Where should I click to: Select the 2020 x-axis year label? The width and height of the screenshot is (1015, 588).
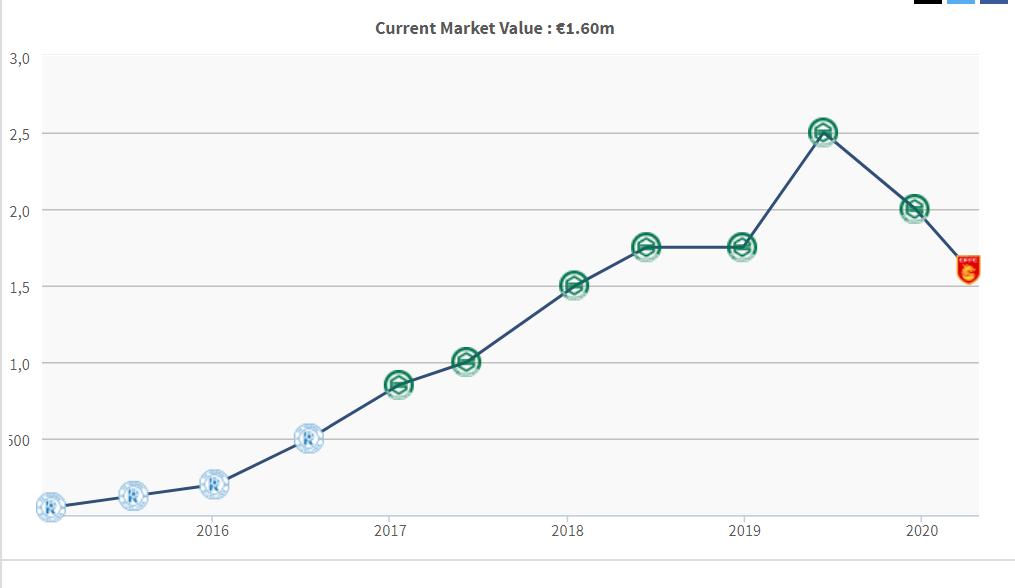(x=921, y=531)
